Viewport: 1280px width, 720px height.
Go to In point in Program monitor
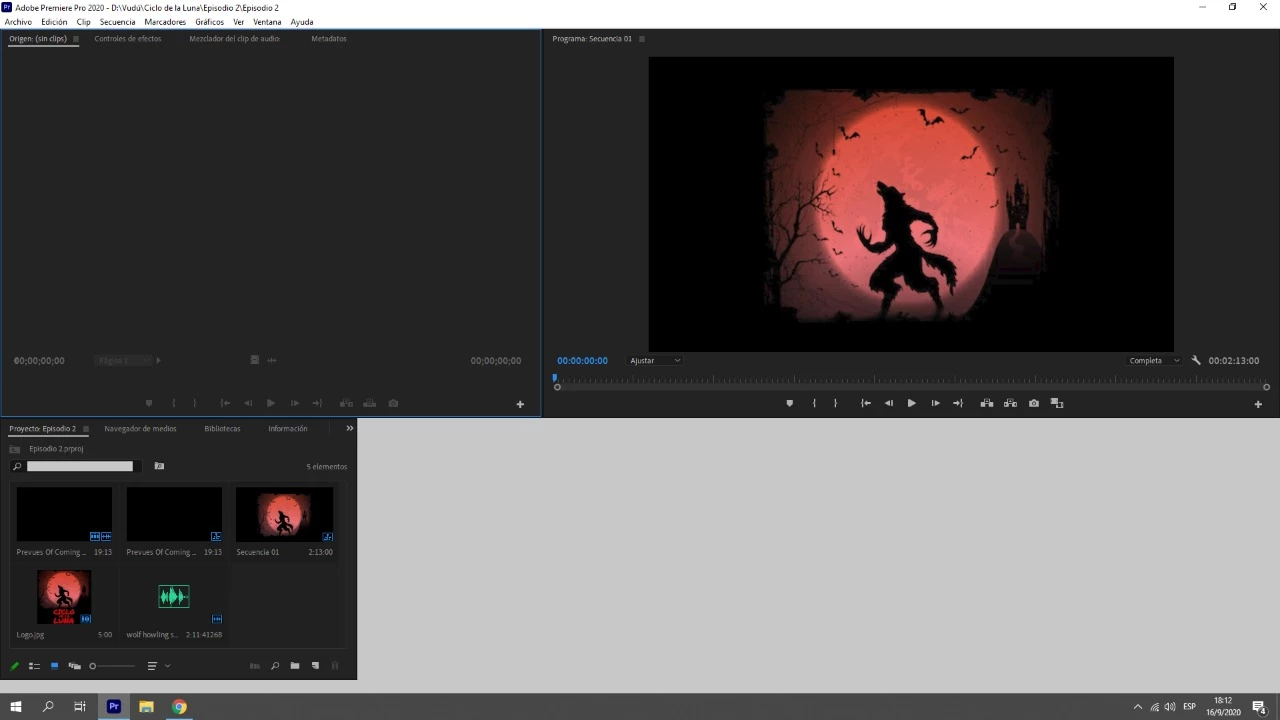(x=866, y=403)
